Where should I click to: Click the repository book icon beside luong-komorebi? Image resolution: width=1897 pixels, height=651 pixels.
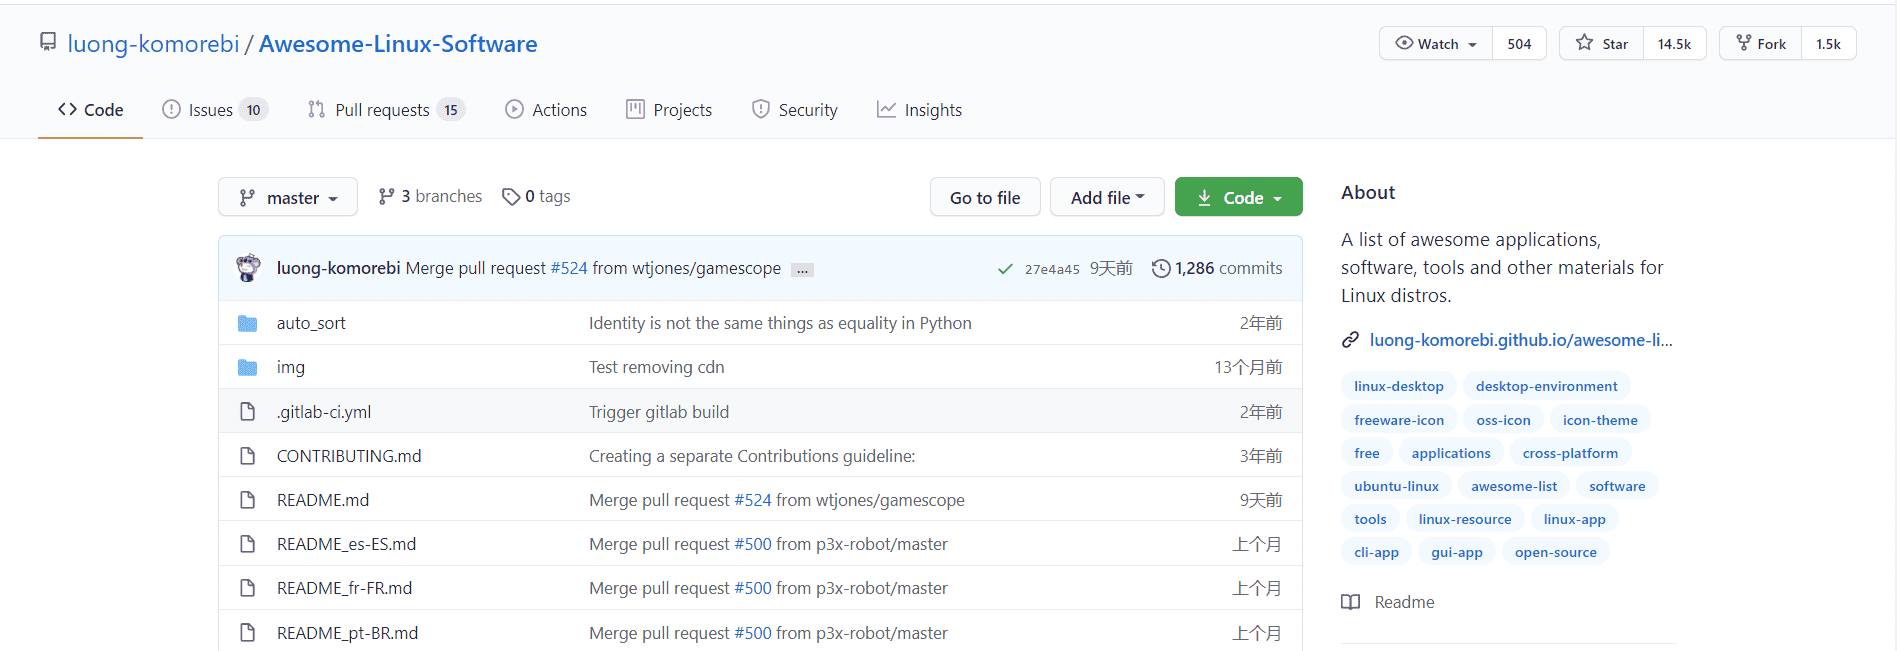coord(48,42)
